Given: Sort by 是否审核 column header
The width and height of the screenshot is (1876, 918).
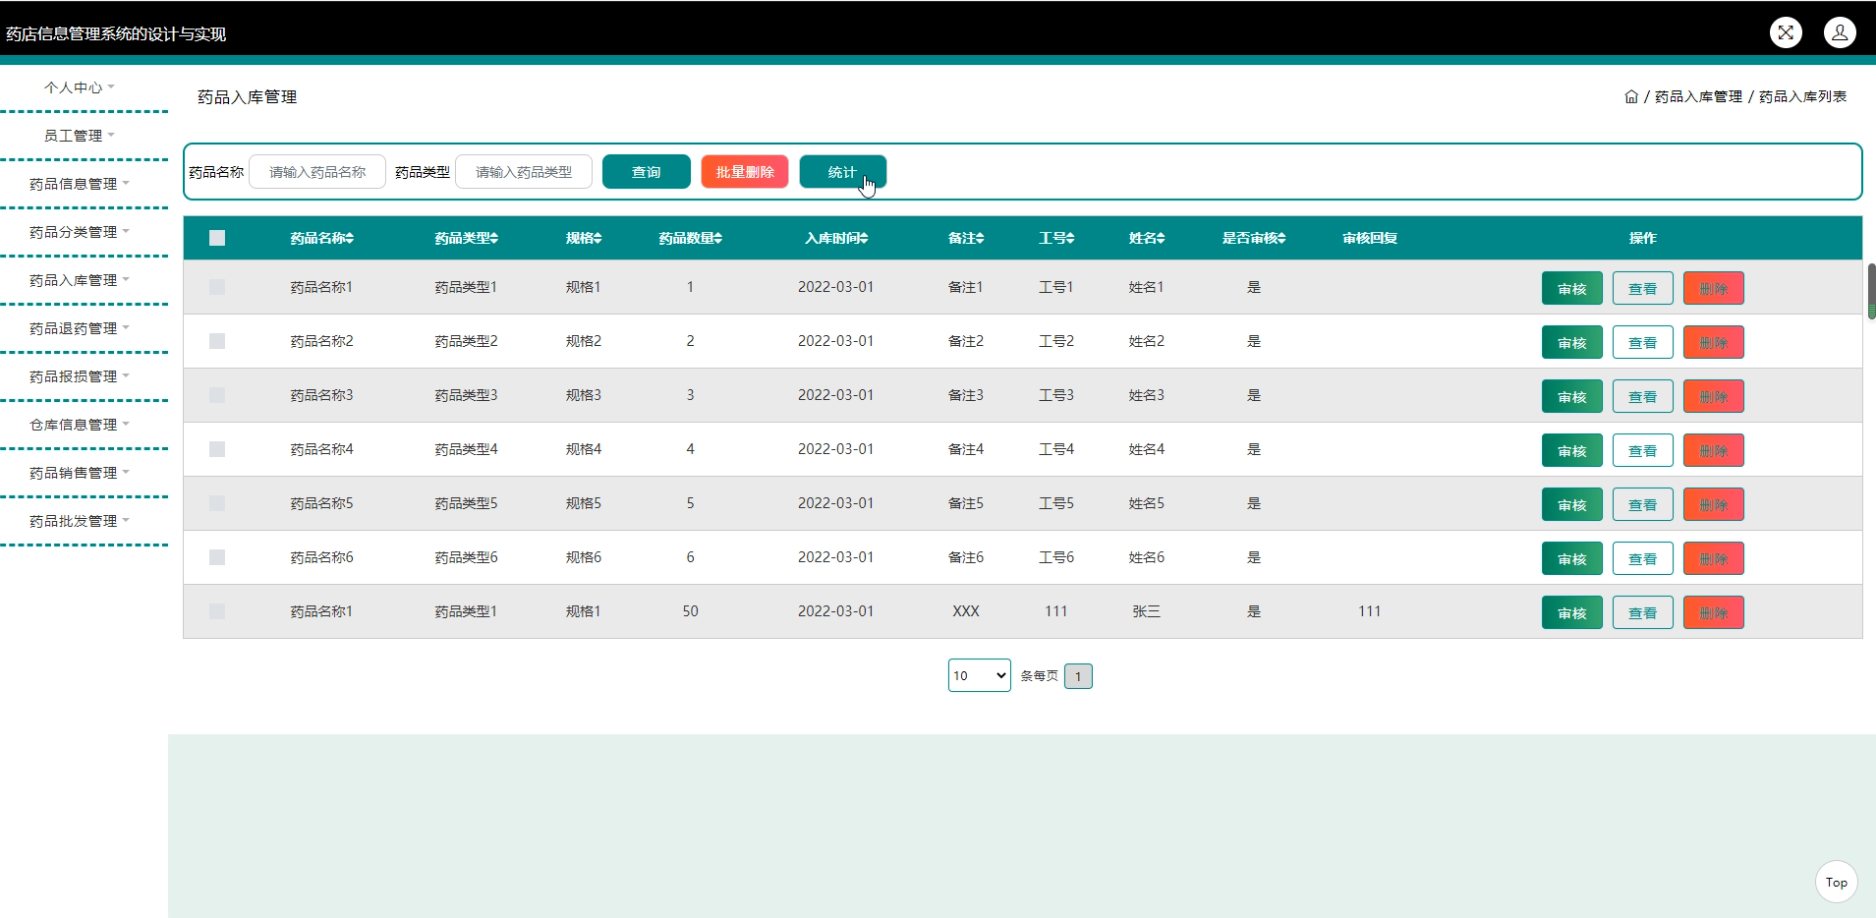Looking at the screenshot, I should [1253, 238].
